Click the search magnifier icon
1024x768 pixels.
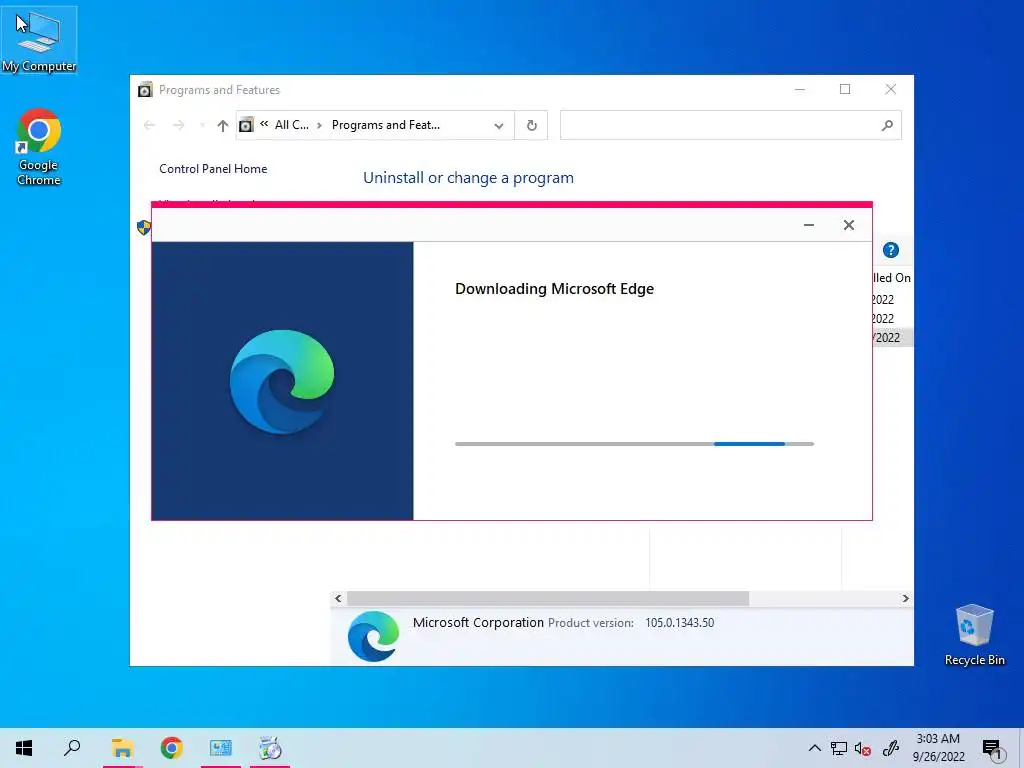click(x=887, y=125)
